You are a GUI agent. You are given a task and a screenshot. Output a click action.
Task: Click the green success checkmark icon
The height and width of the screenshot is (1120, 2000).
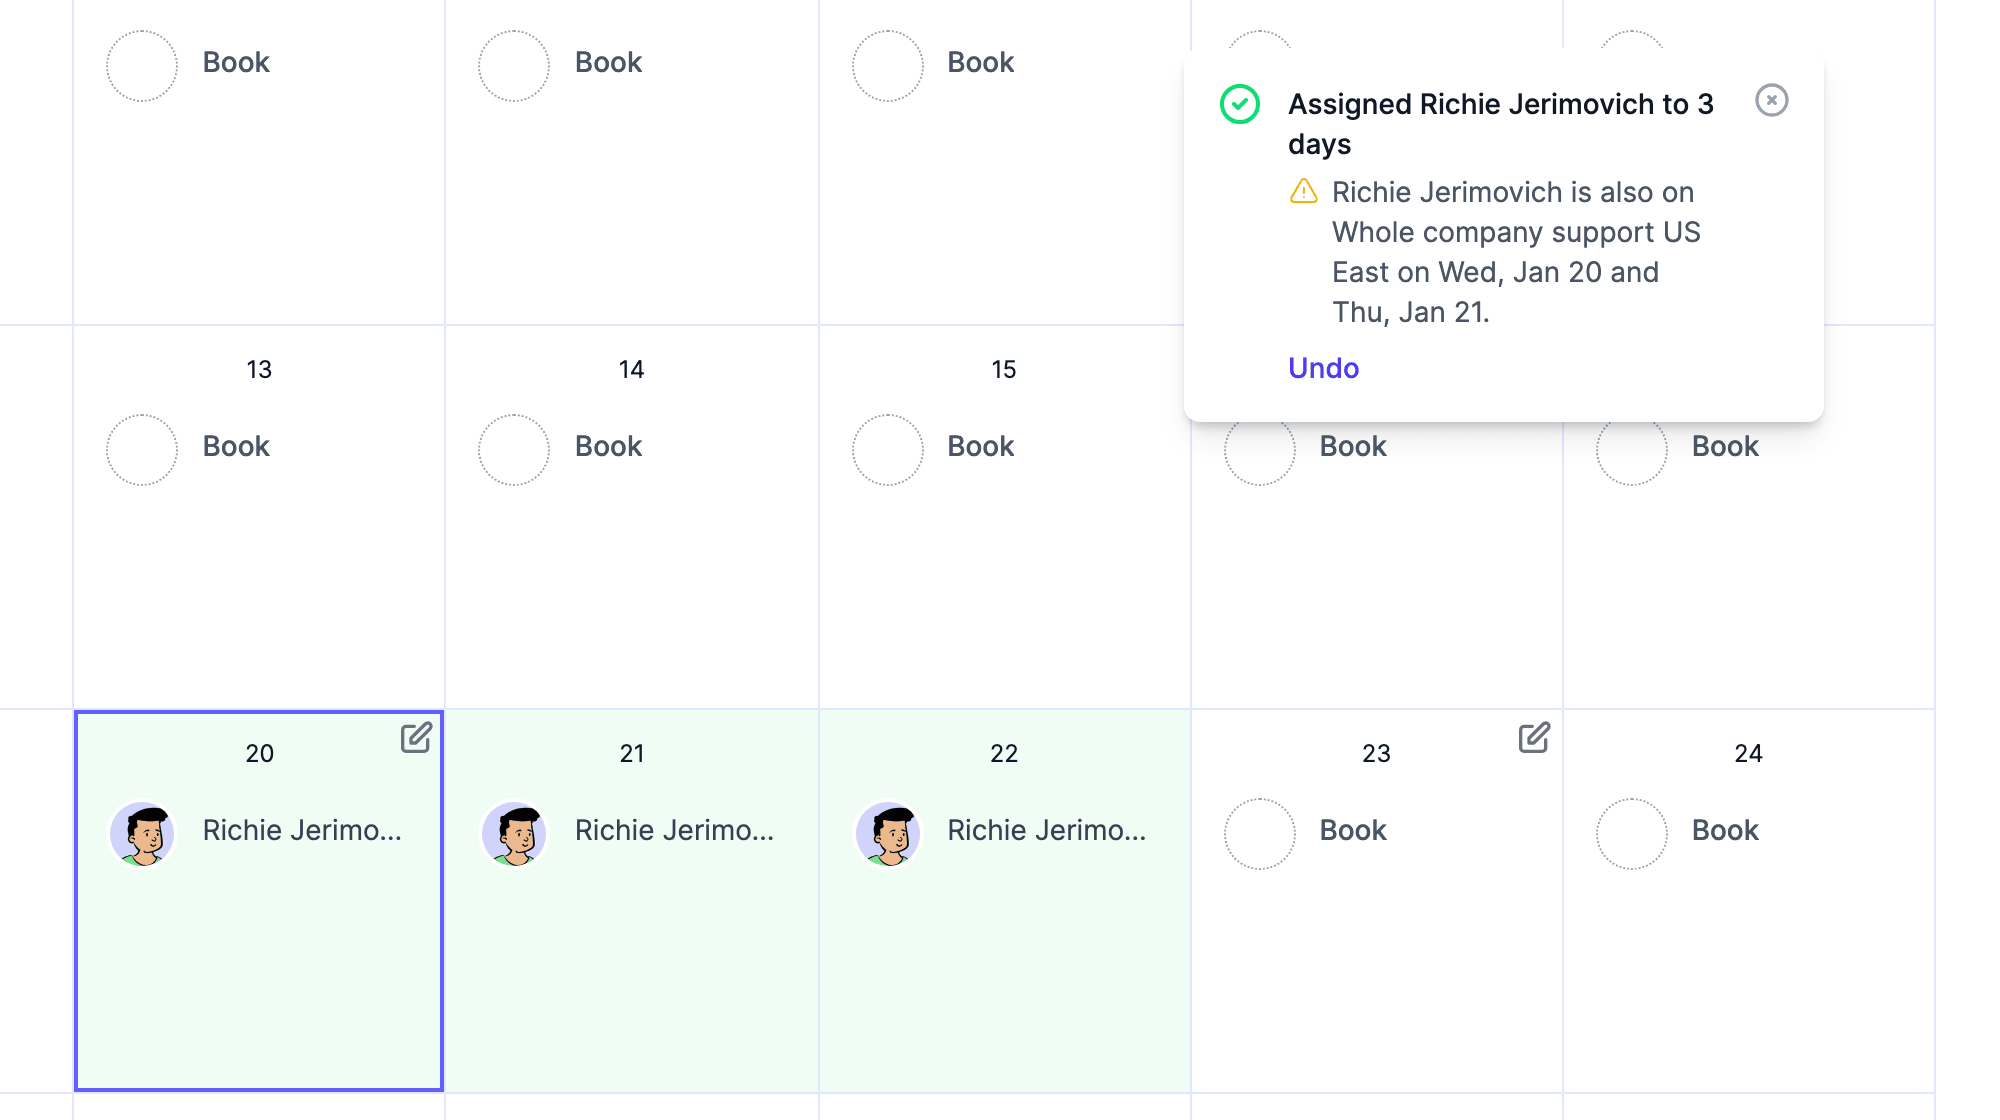tap(1239, 104)
